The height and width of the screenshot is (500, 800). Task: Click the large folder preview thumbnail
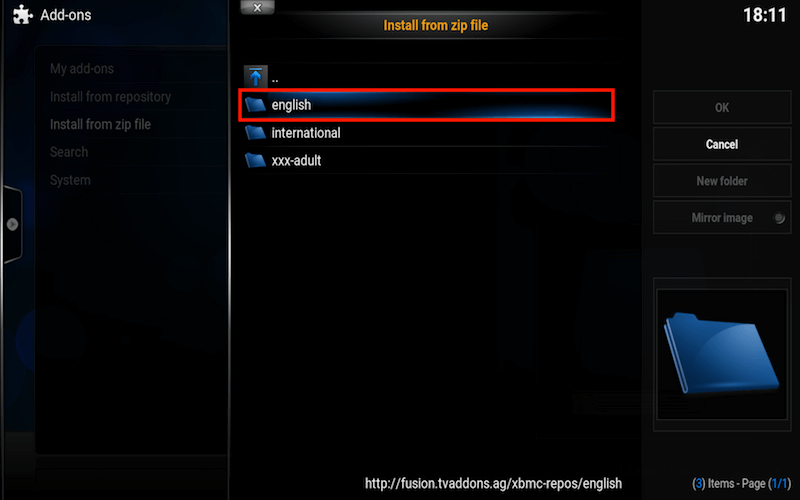click(x=722, y=354)
